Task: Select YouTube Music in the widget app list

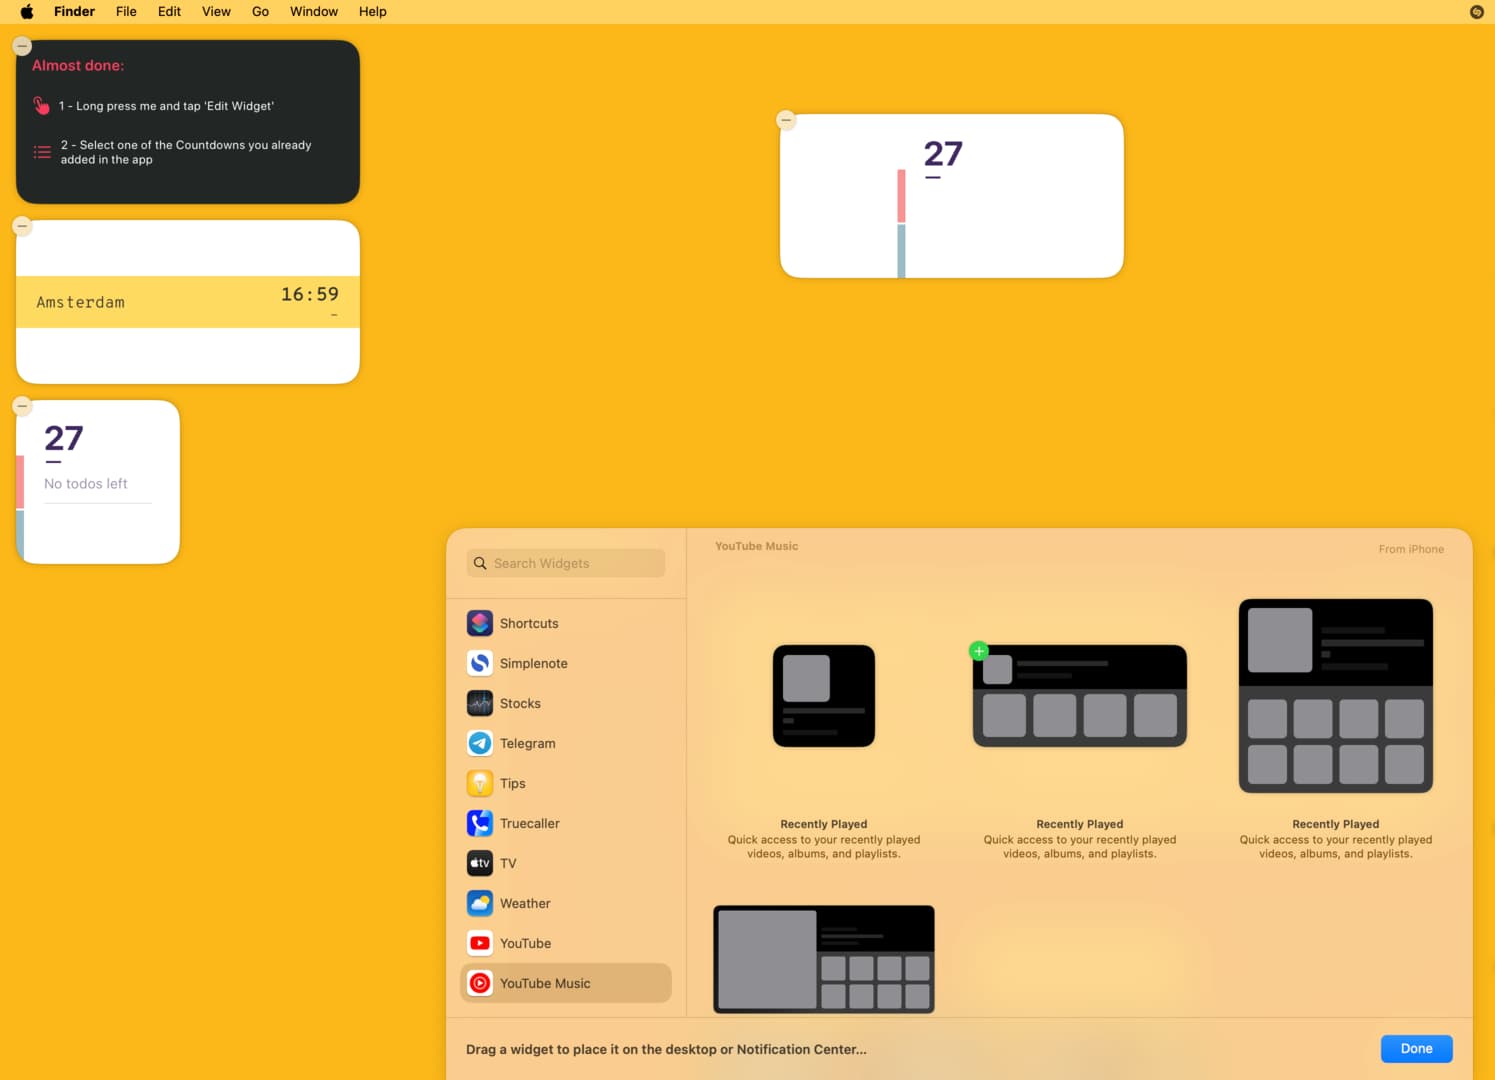Action: point(566,983)
